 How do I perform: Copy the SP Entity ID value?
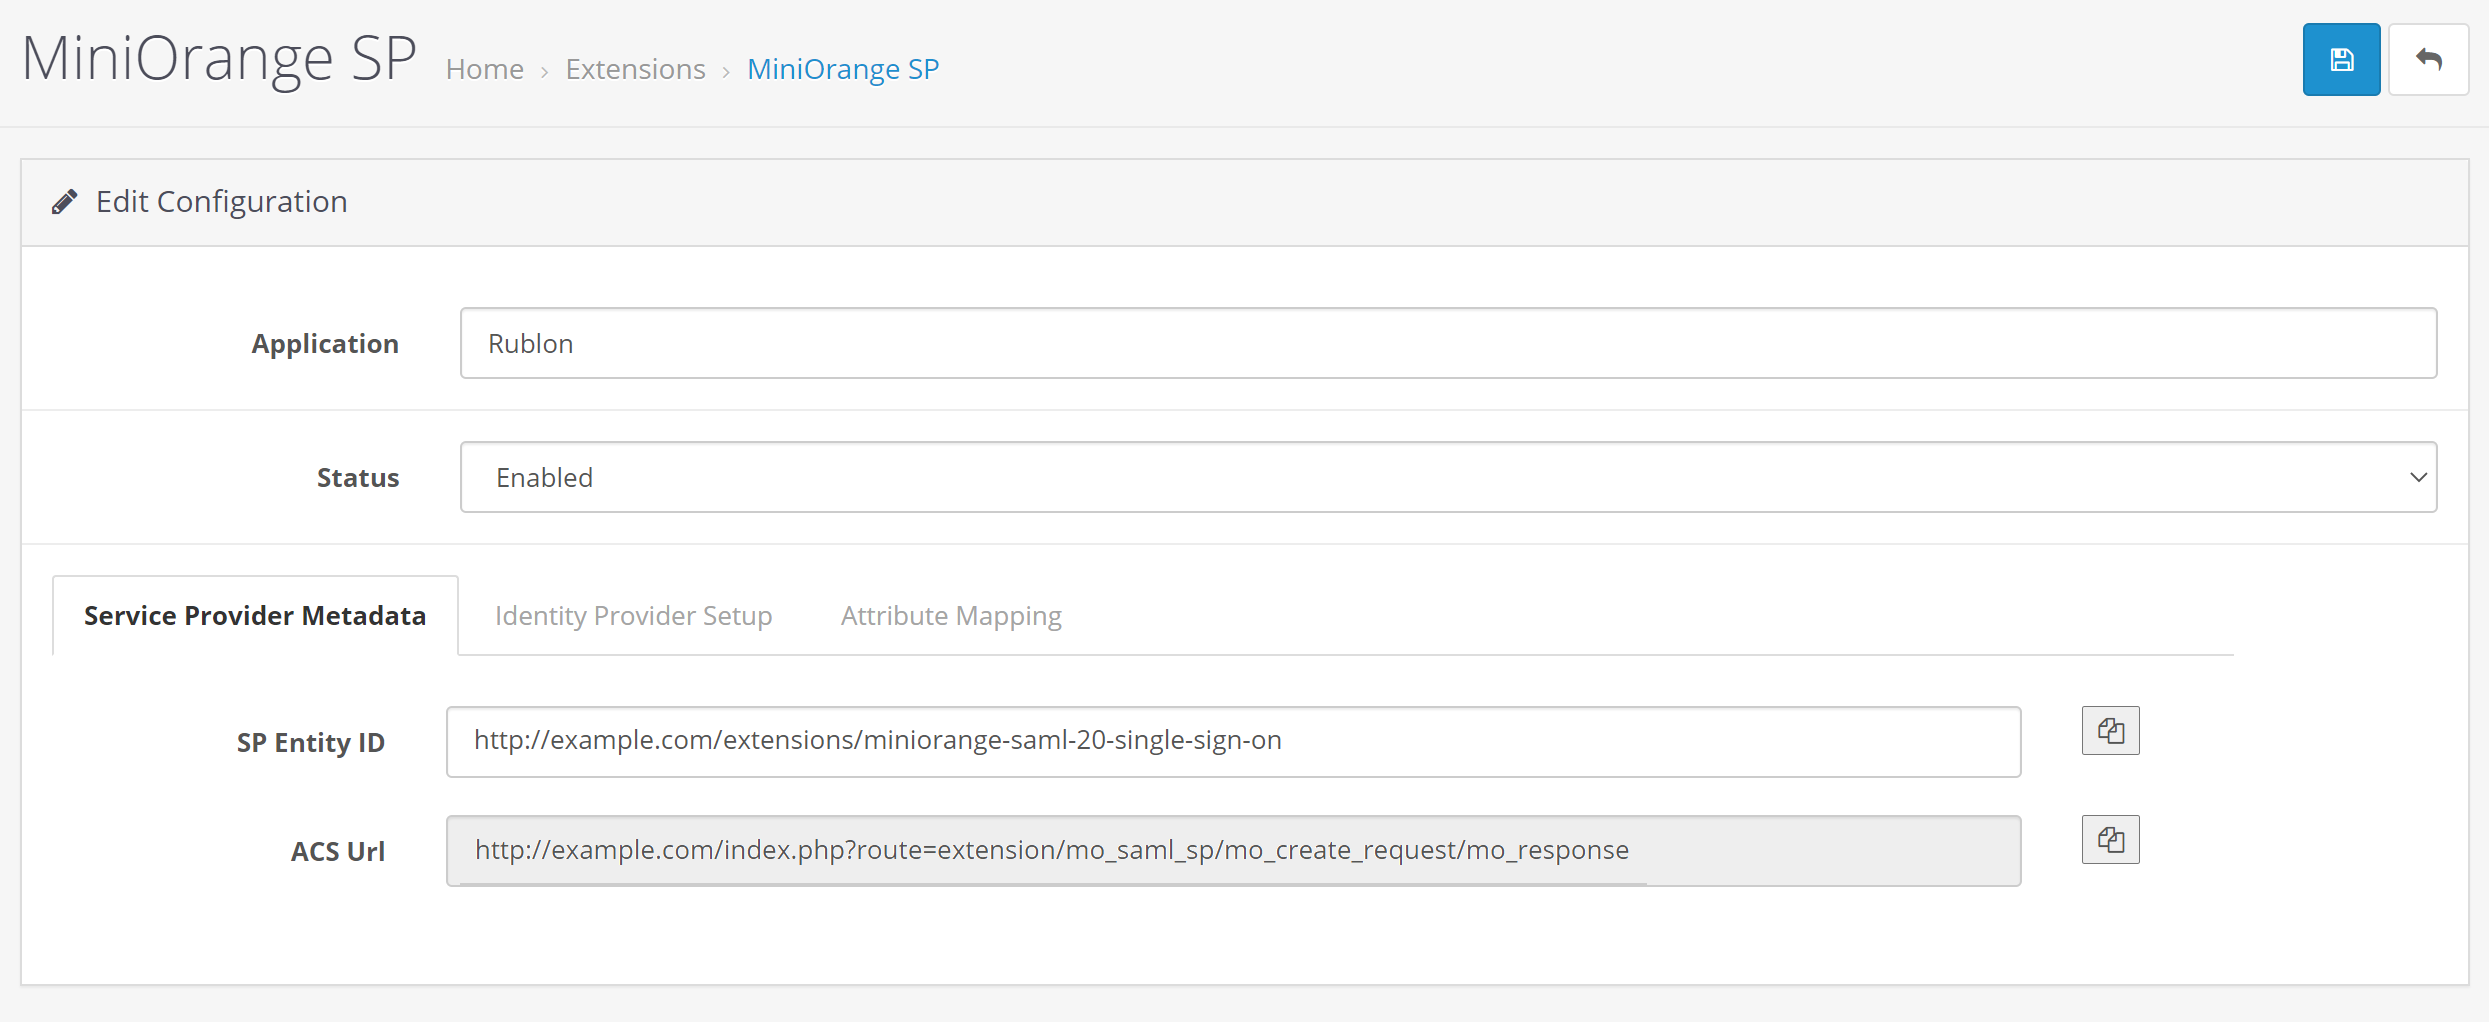point(2110,731)
